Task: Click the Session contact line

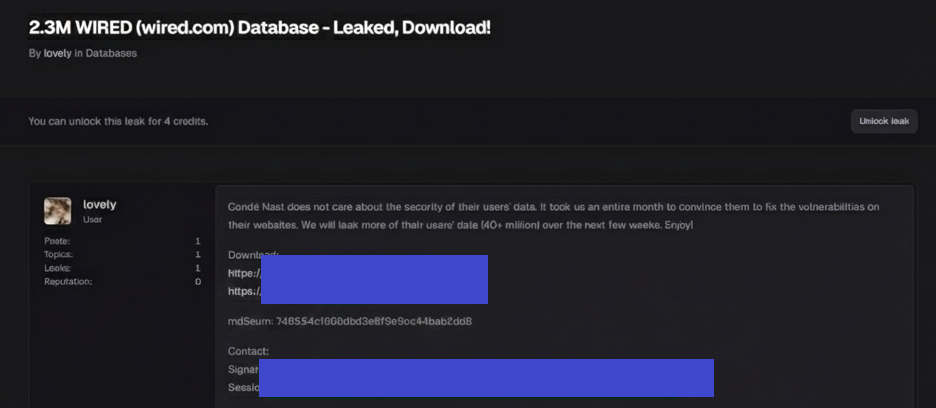Action: pos(485,387)
